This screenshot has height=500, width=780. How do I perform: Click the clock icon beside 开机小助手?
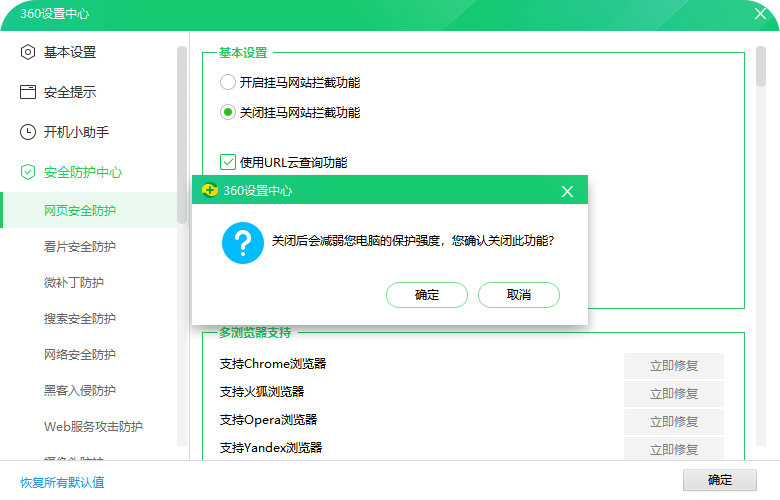28,132
